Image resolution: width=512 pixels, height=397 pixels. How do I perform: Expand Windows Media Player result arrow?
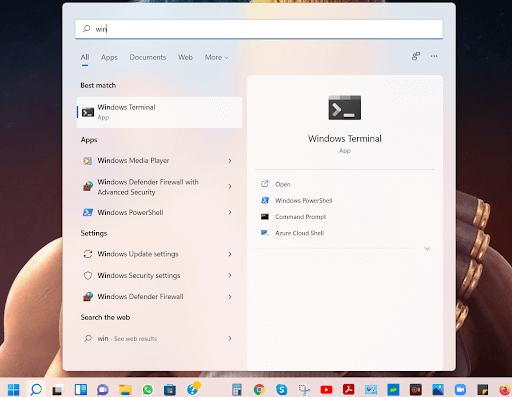[230, 161]
